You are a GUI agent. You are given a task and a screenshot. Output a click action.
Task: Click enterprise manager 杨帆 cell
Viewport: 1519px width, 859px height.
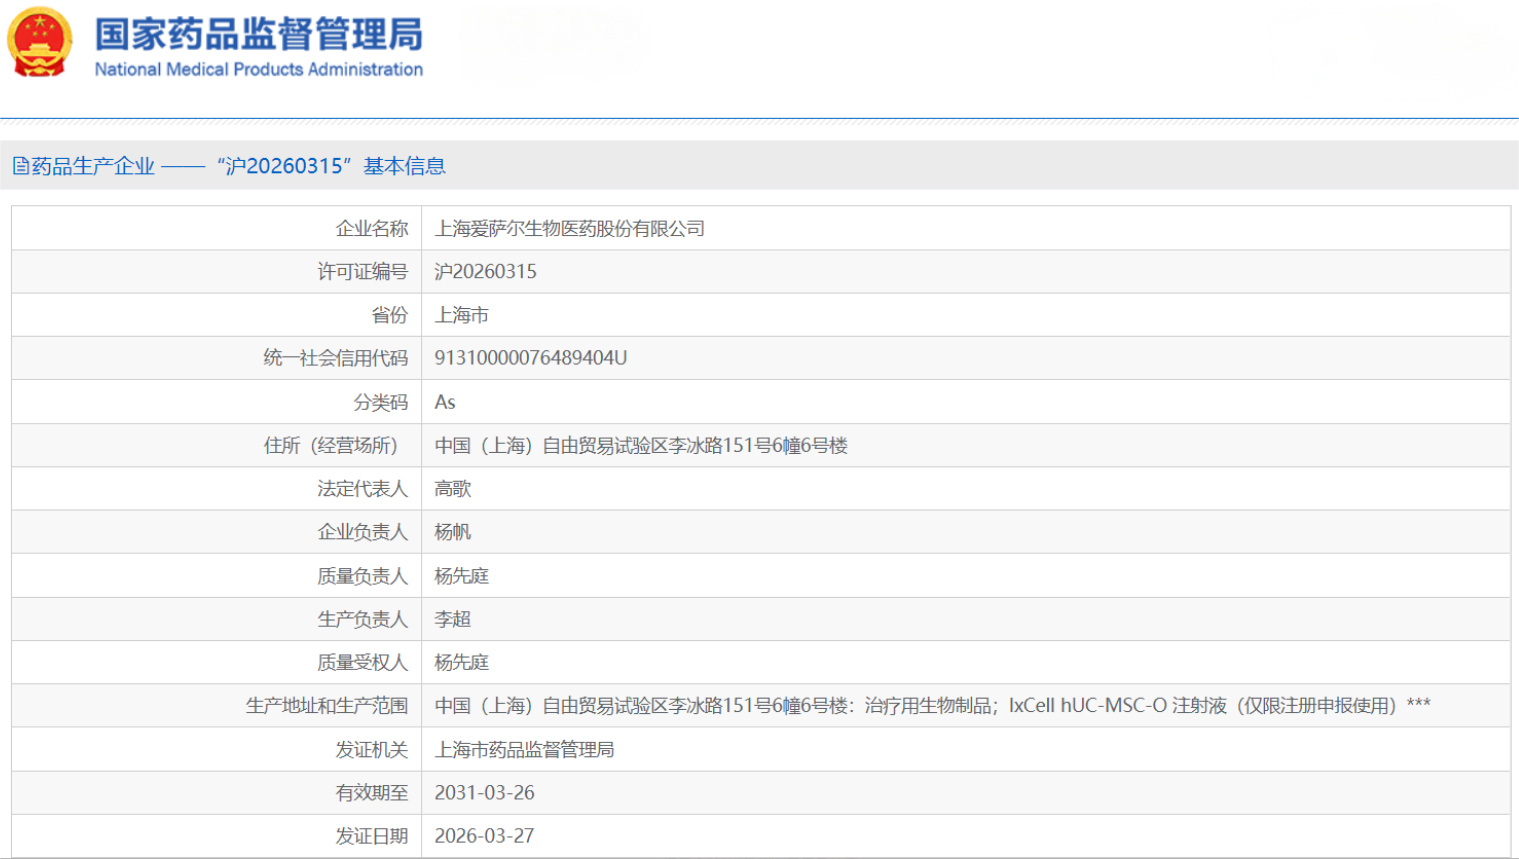(x=455, y=532)
